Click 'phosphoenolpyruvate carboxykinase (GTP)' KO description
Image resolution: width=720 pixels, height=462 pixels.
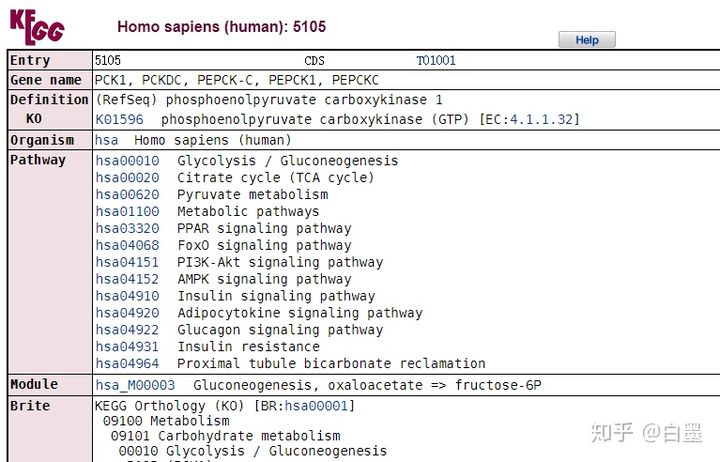pos(315,119)
